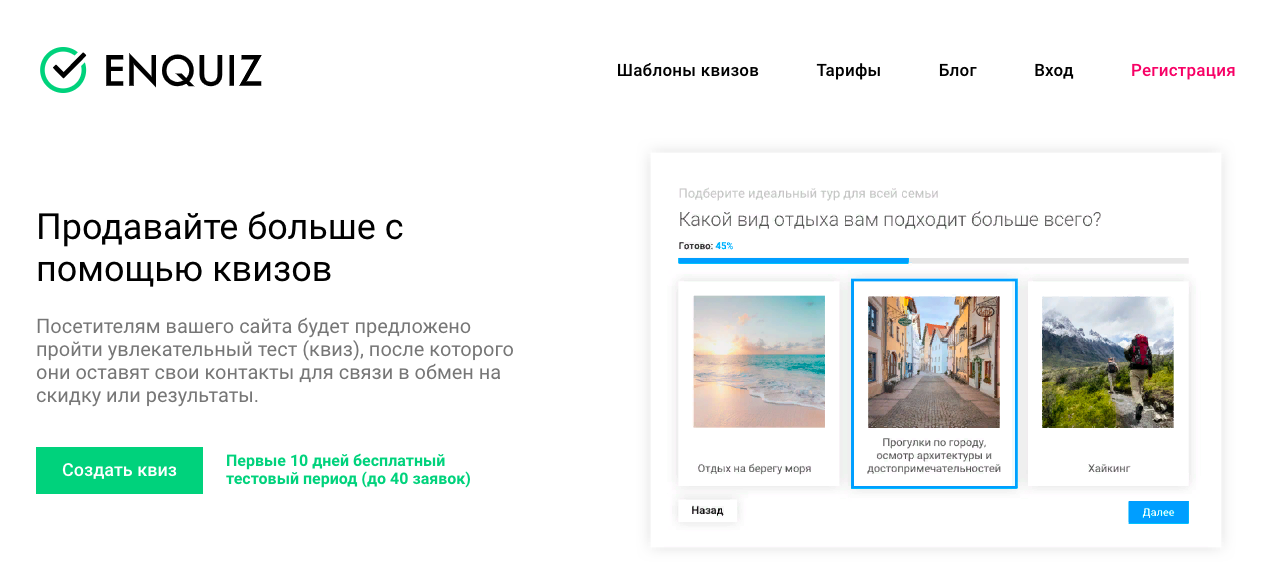The image size is (1262, 571).
Task: Open the Шаблоны квизов menu item
Action: 687,70
